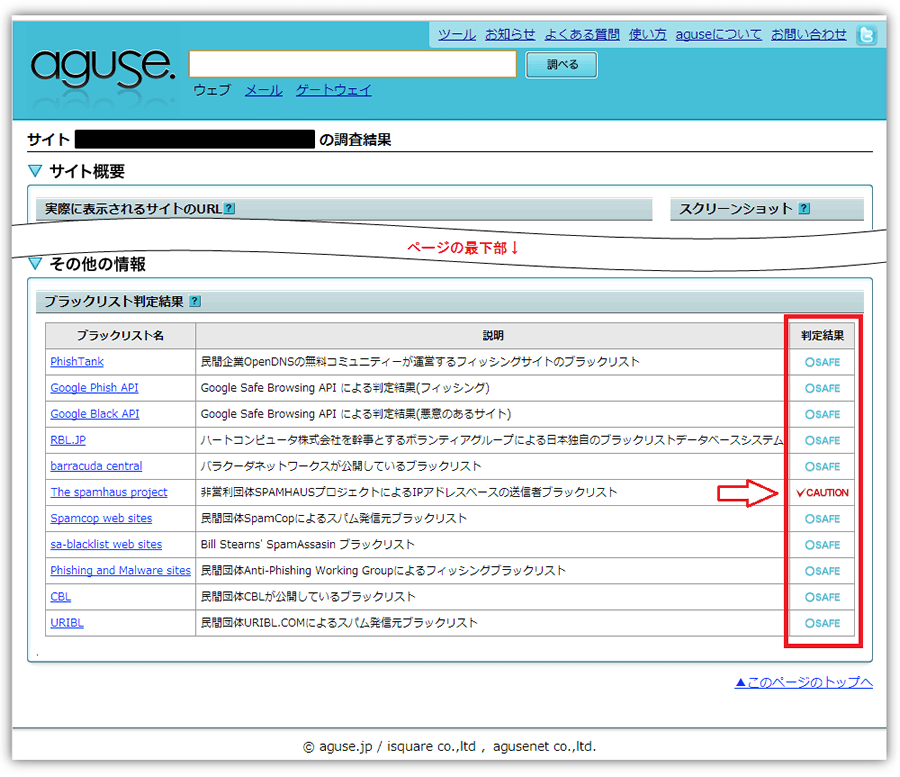Click the copyright text aguse.jp / isquare
The width and height of the screenshot is (900, 777).
[x=449, y=747]
